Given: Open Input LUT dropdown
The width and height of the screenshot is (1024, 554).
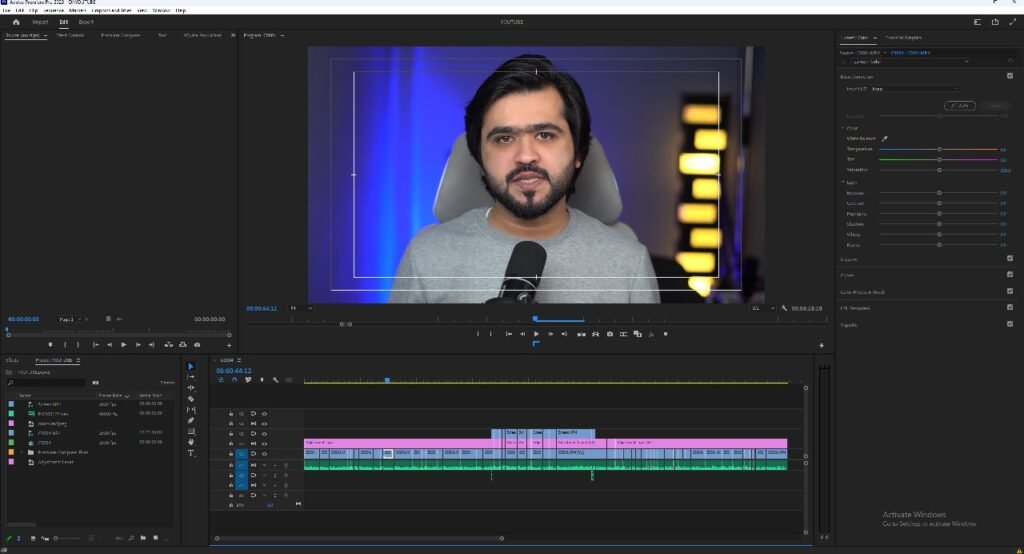Looking at the screenshot, I should click(x=915, y=89).
